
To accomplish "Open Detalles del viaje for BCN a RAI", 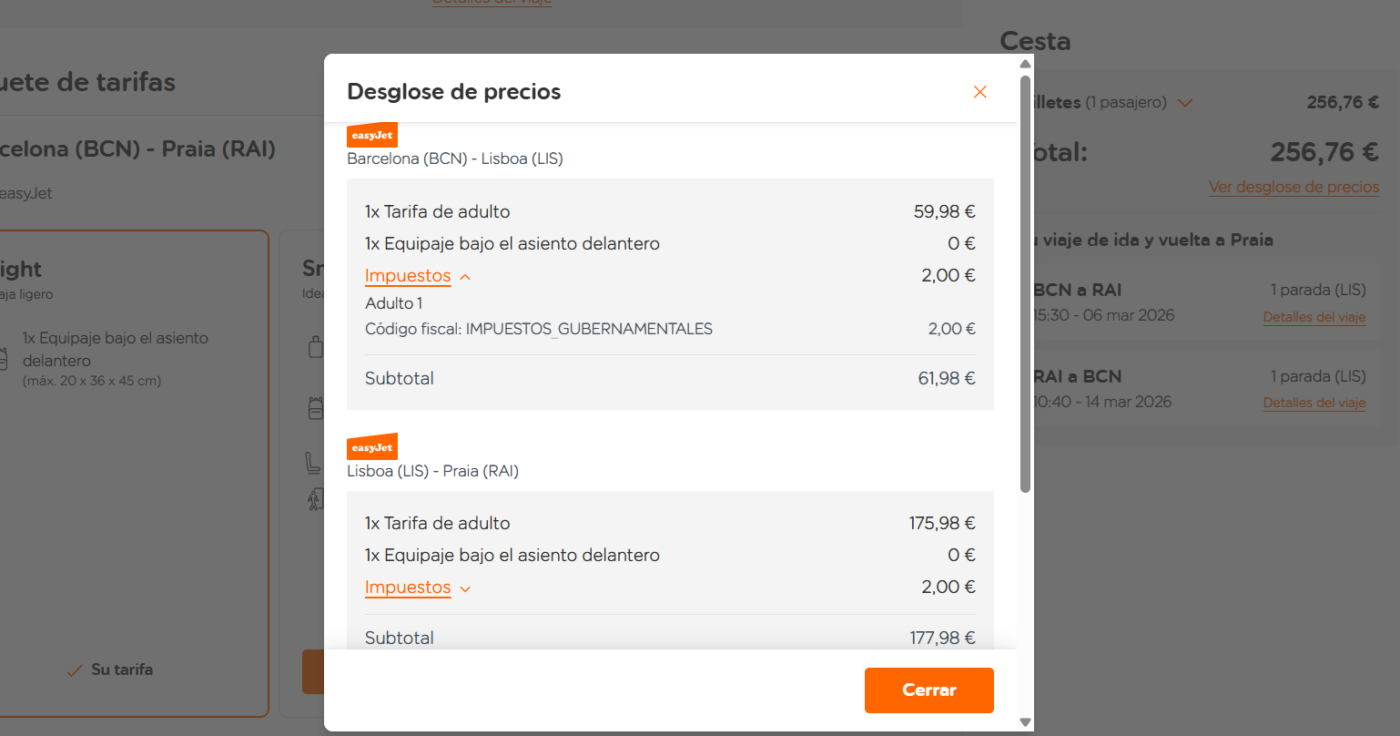I will 1313,317.
